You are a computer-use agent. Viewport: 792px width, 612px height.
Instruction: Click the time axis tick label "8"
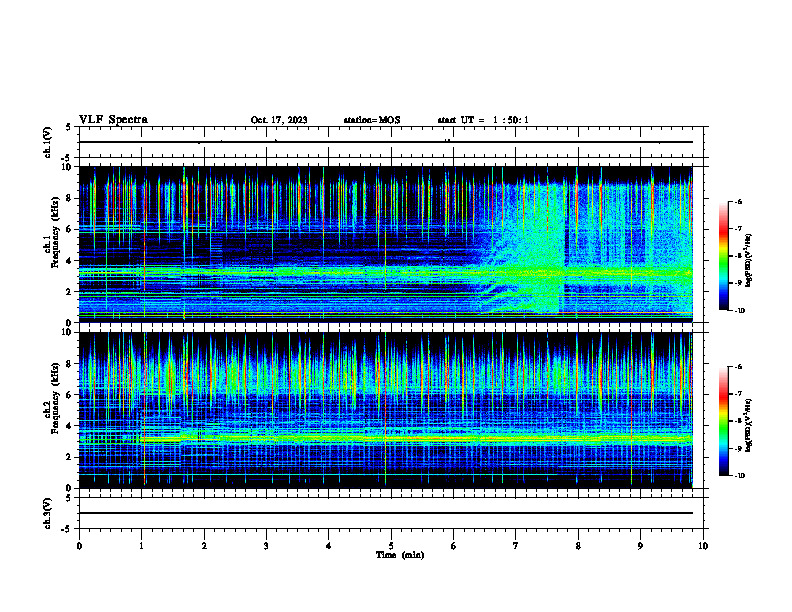pos(578,546)
